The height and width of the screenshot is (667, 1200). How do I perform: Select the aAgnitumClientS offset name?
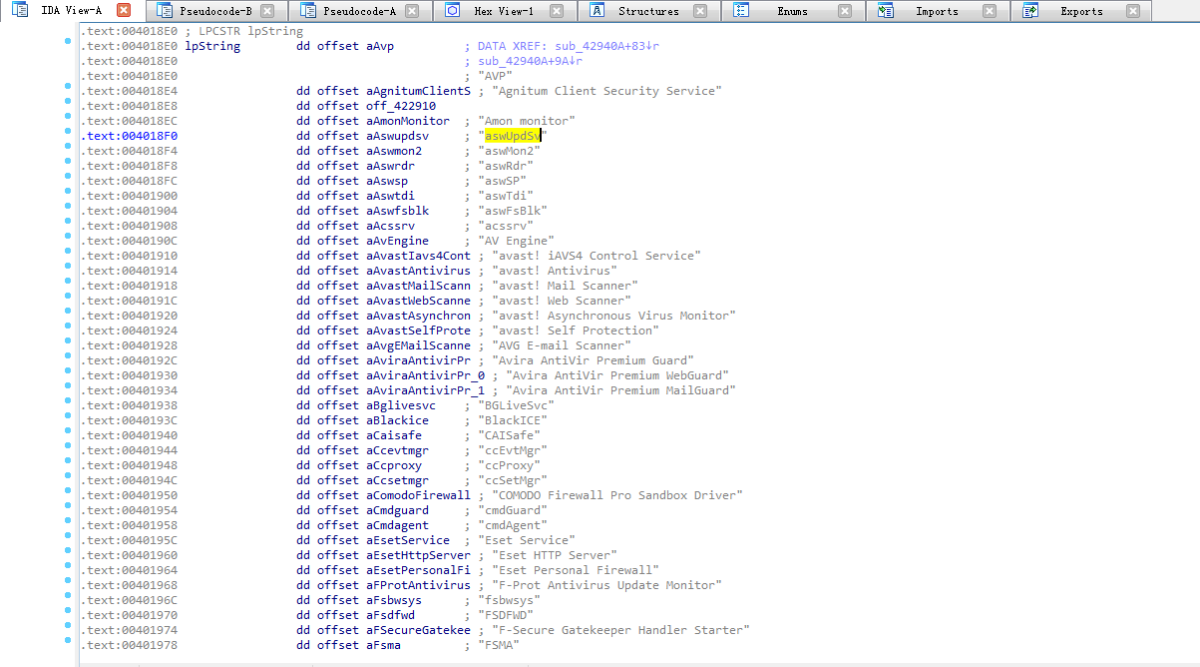click(x=418, y=91)
